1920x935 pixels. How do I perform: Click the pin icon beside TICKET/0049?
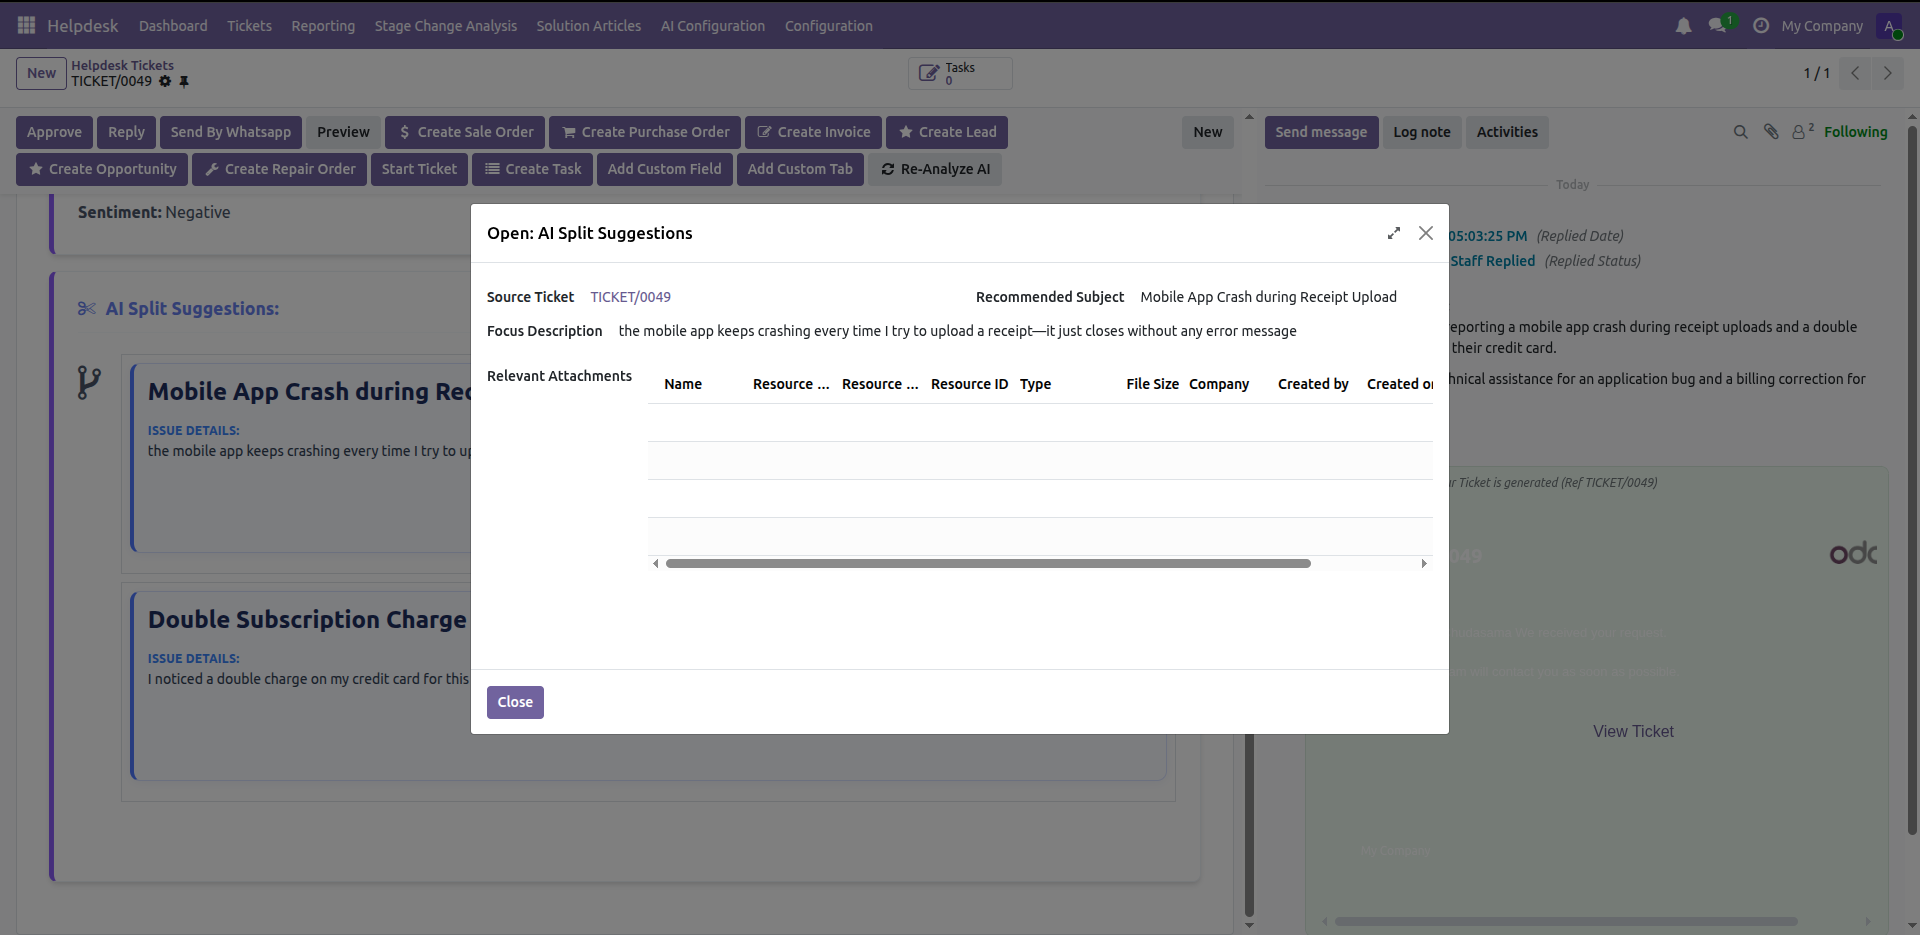[184, 81]
